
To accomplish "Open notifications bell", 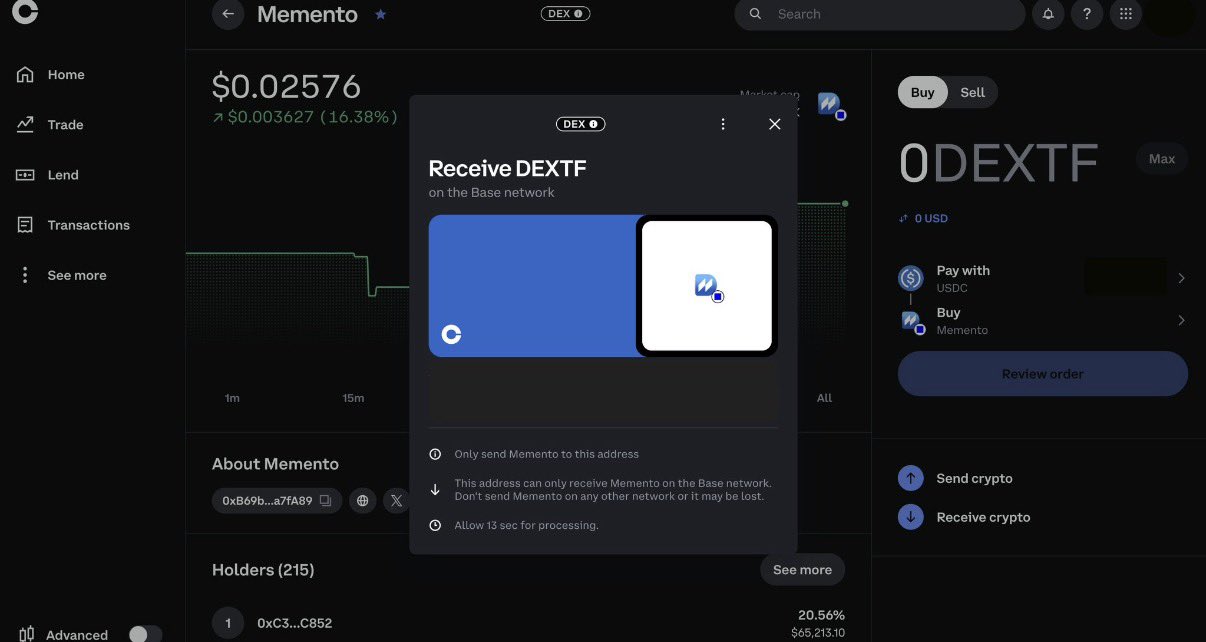I will tap(1048, 14).
